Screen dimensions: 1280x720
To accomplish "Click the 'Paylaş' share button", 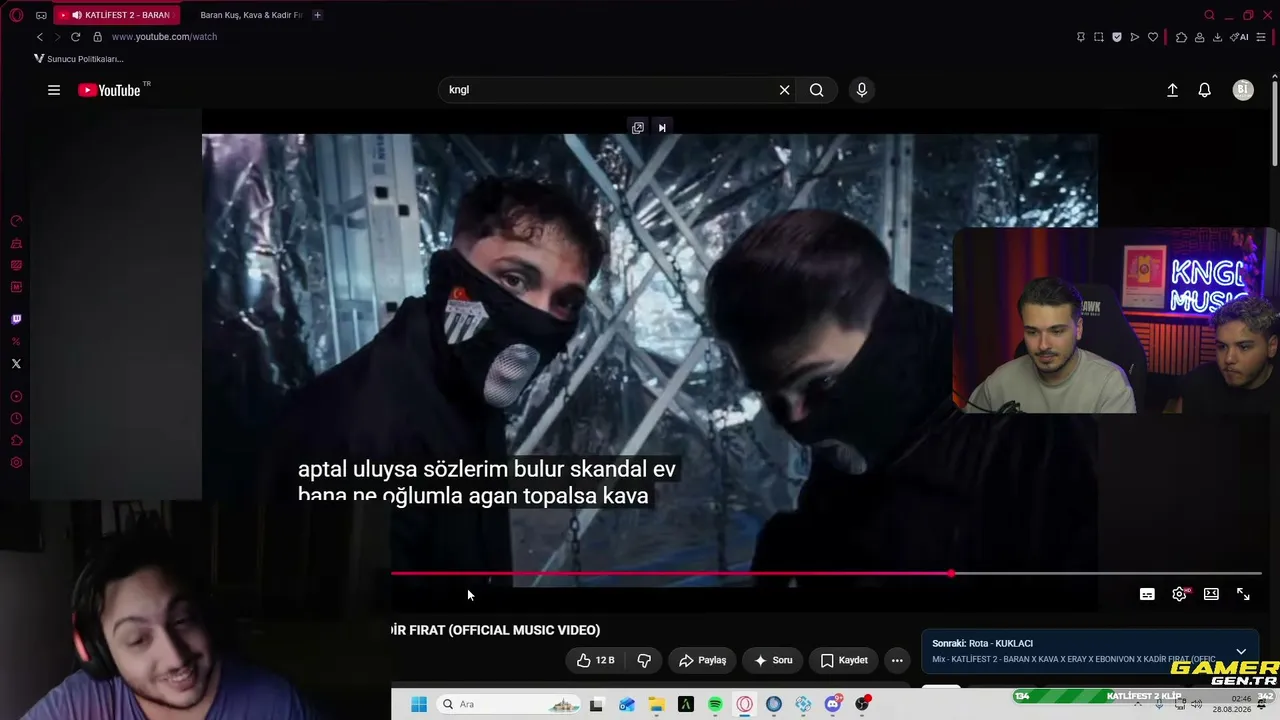I will click(x=702, y=660).
